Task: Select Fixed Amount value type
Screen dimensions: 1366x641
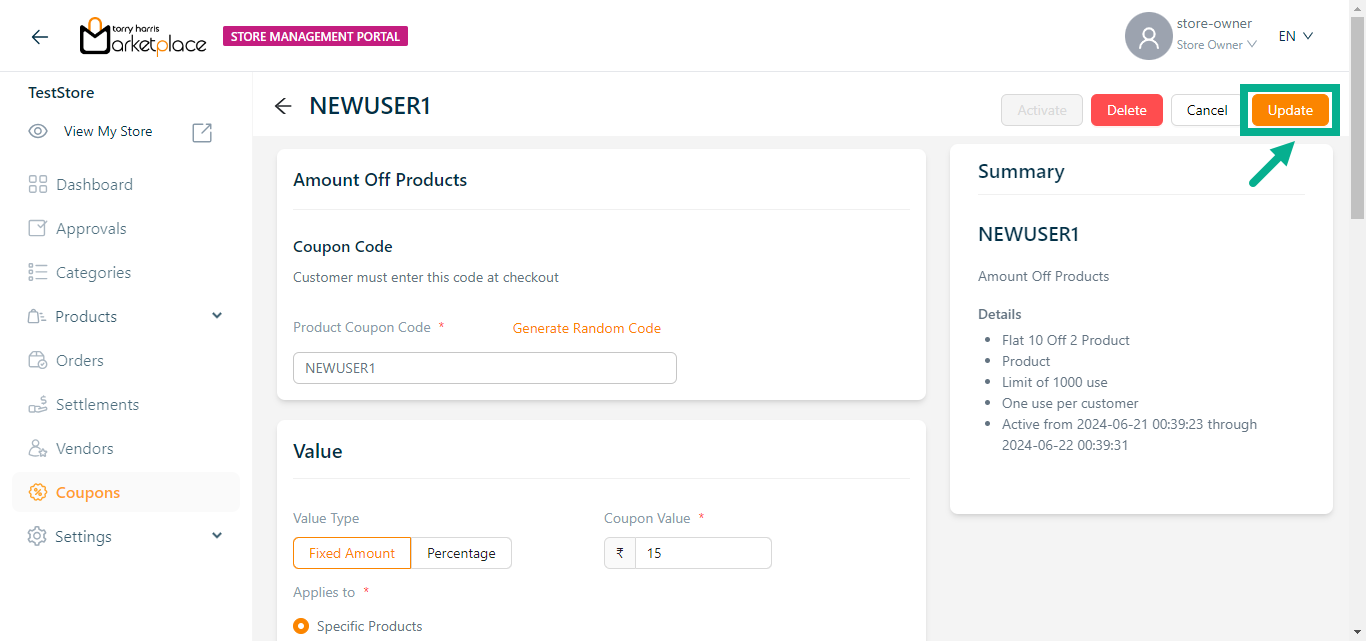Action: [352, 553]
